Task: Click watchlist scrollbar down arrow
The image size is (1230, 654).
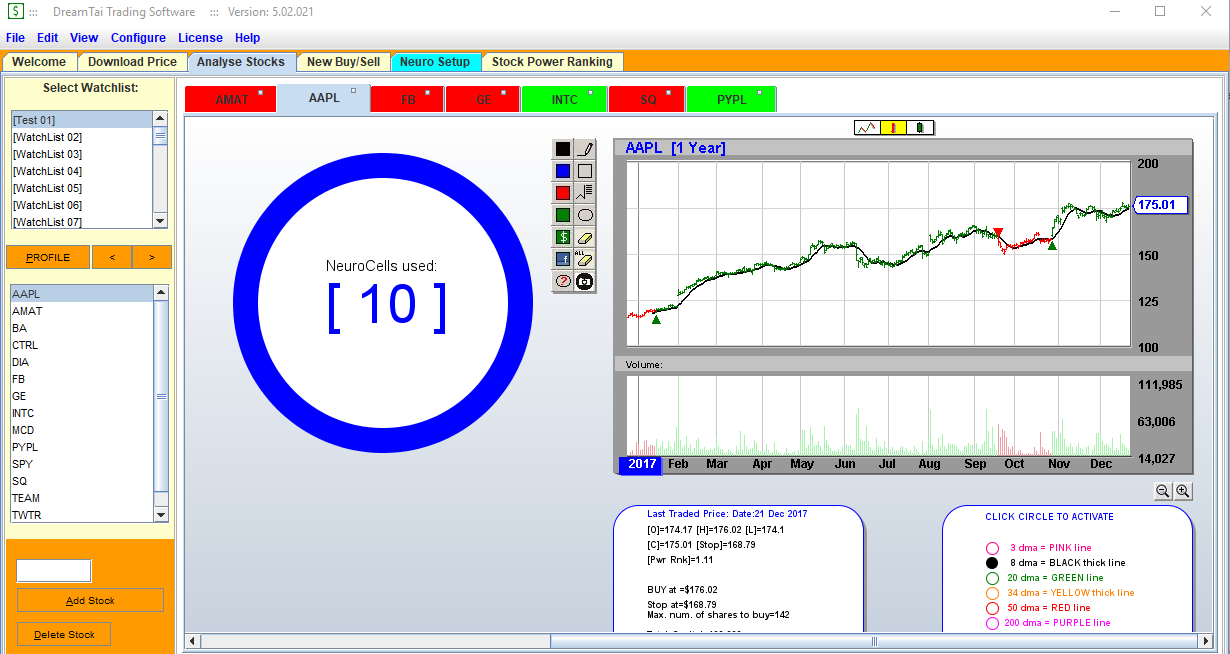Action: pos(160,221)
